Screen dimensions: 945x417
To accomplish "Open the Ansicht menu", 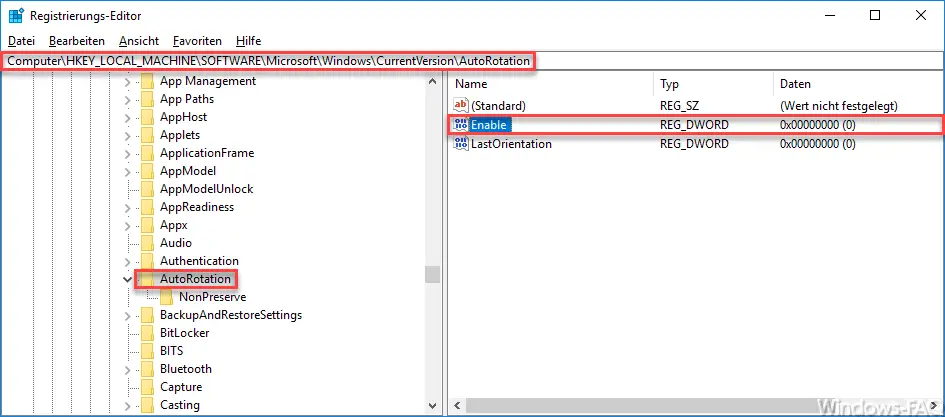I will (x=139, y=41).
